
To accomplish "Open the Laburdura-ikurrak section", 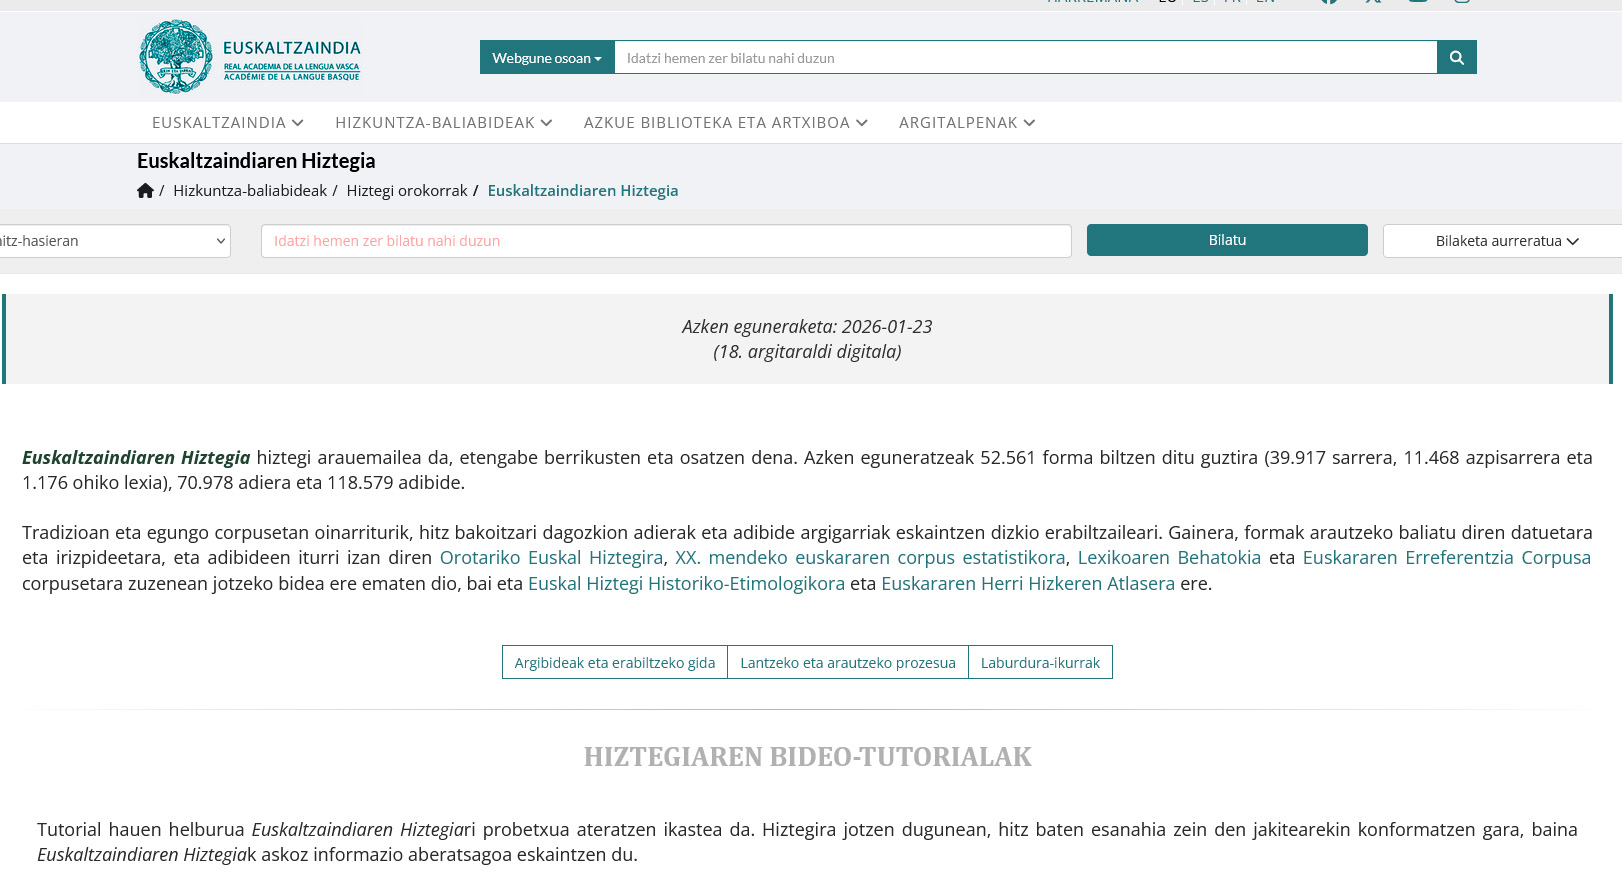I will [x=1039, y=663].
